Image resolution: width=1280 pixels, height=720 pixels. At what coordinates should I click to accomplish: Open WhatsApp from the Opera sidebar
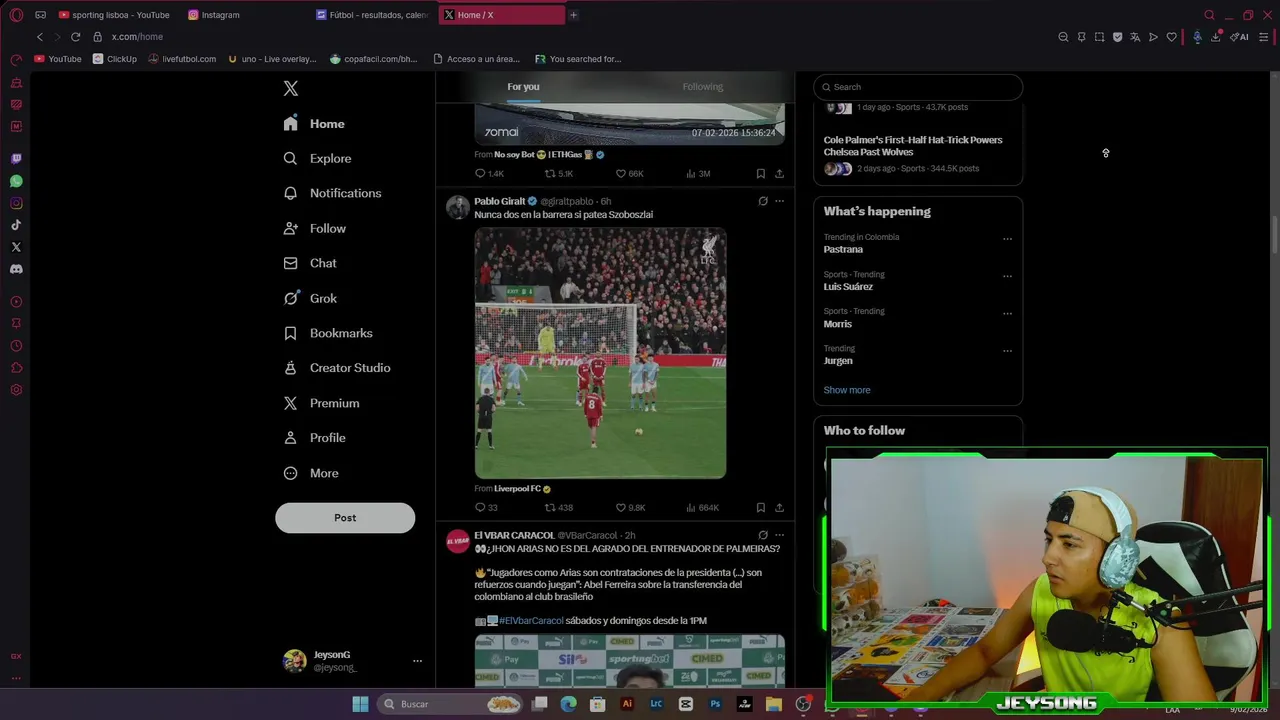[16, 181]
